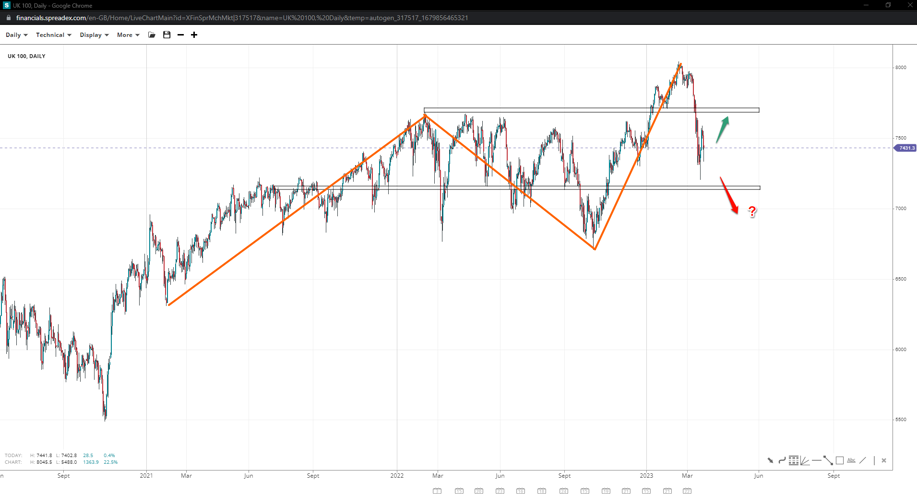Click the 7451.3 current price label
The height and width of the screenshot is (494, 917).
[905, 148]
